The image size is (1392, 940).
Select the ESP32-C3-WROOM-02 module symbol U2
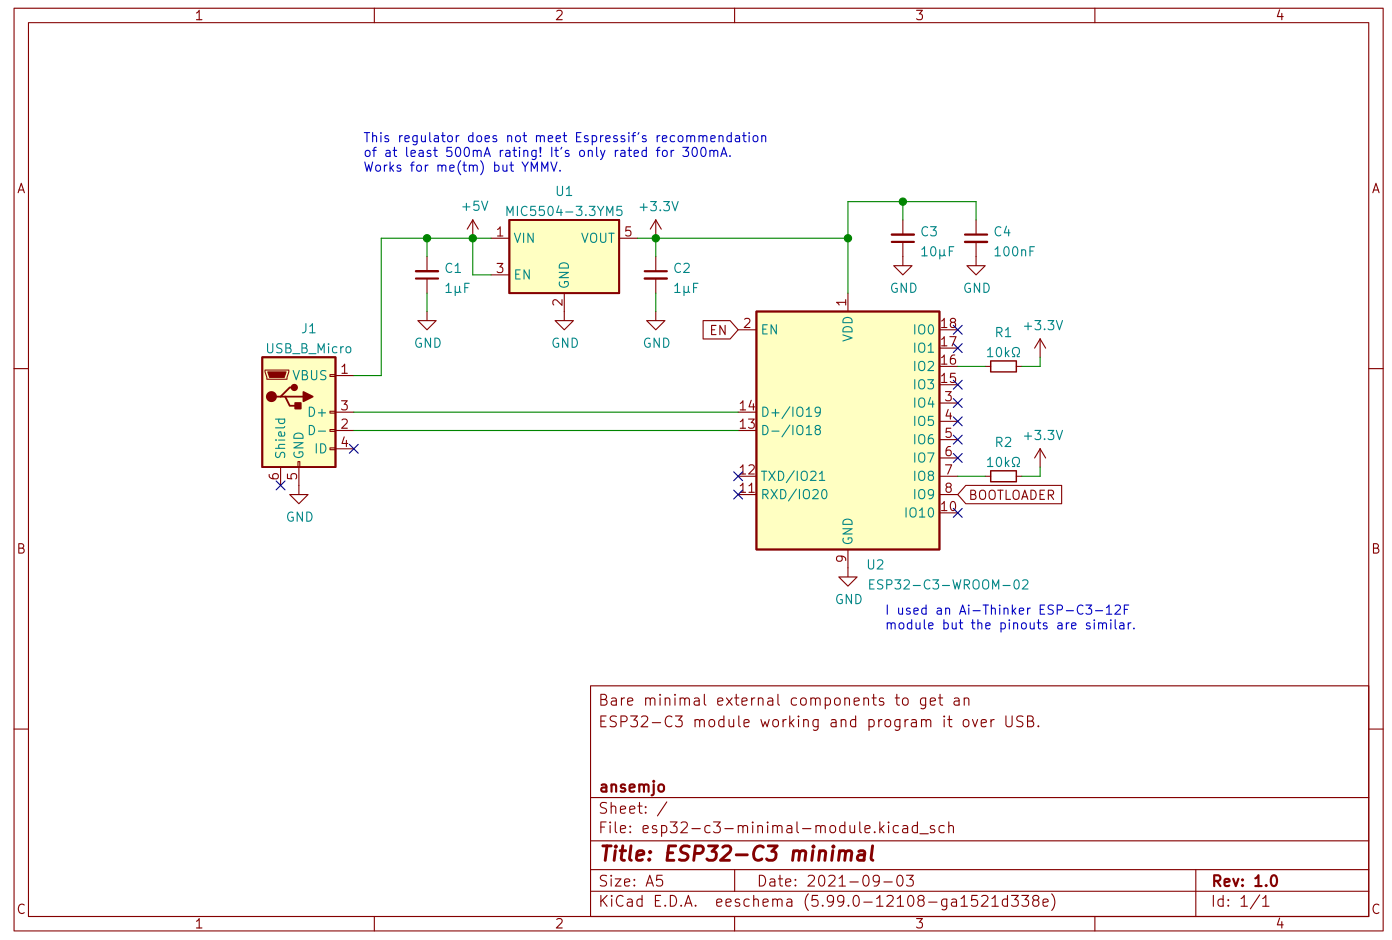tap(848, 430)
